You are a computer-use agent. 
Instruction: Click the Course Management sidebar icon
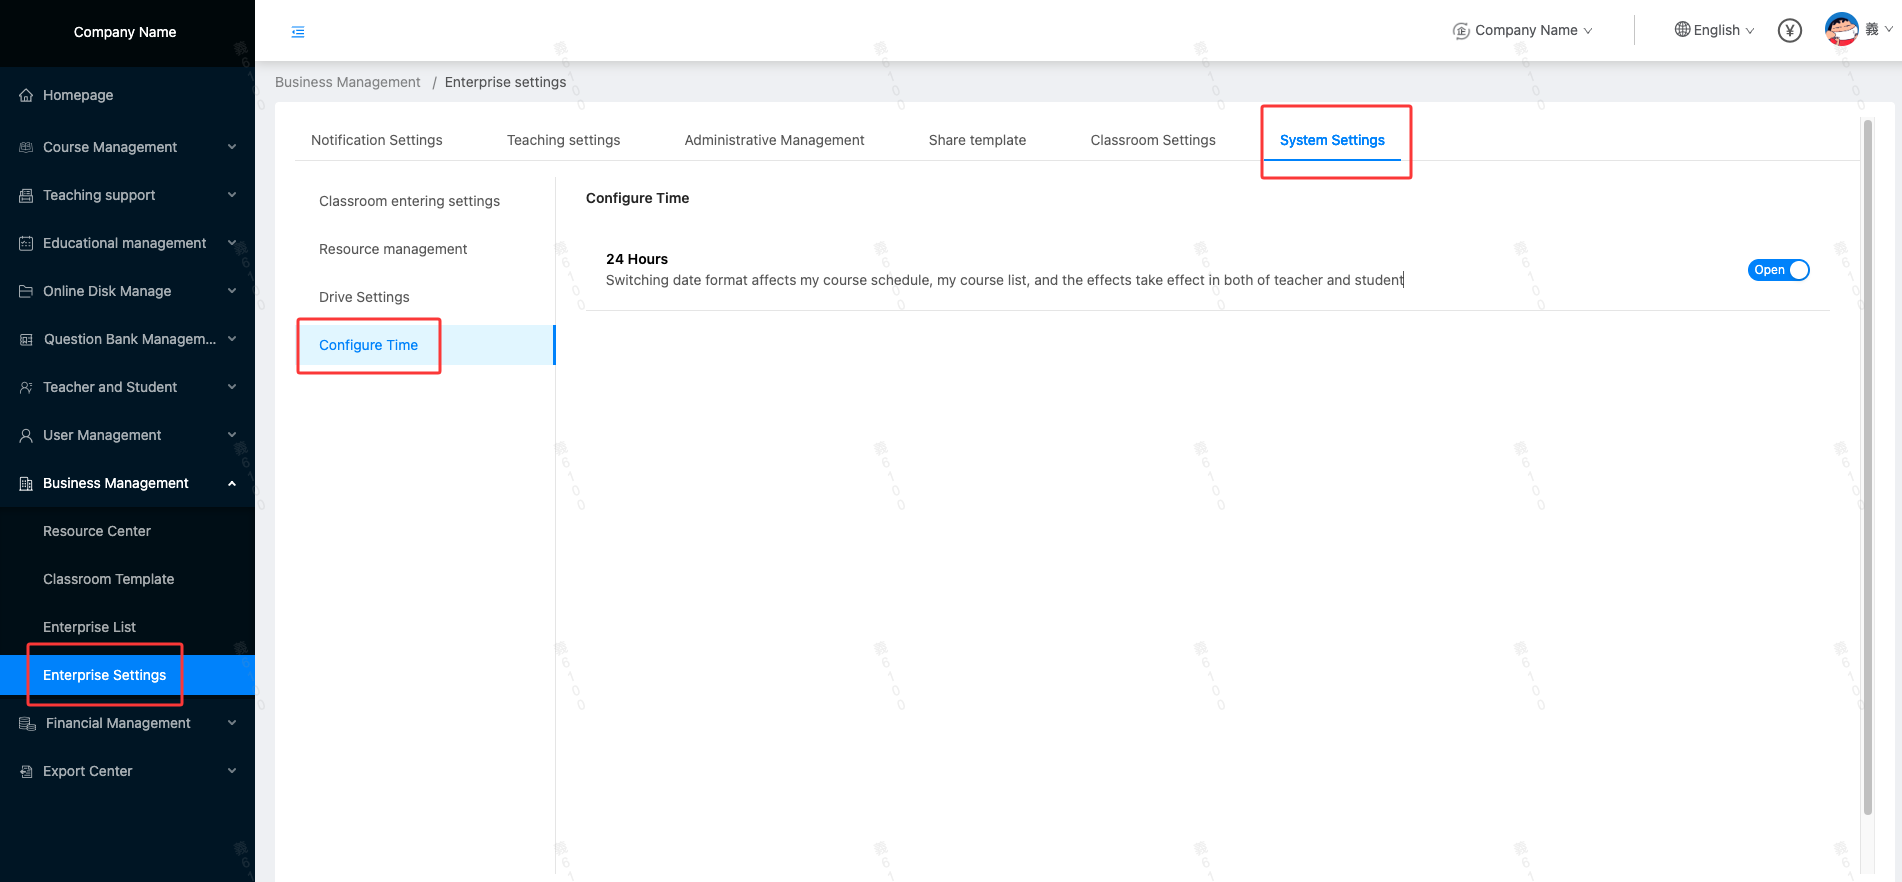(26, 147)
